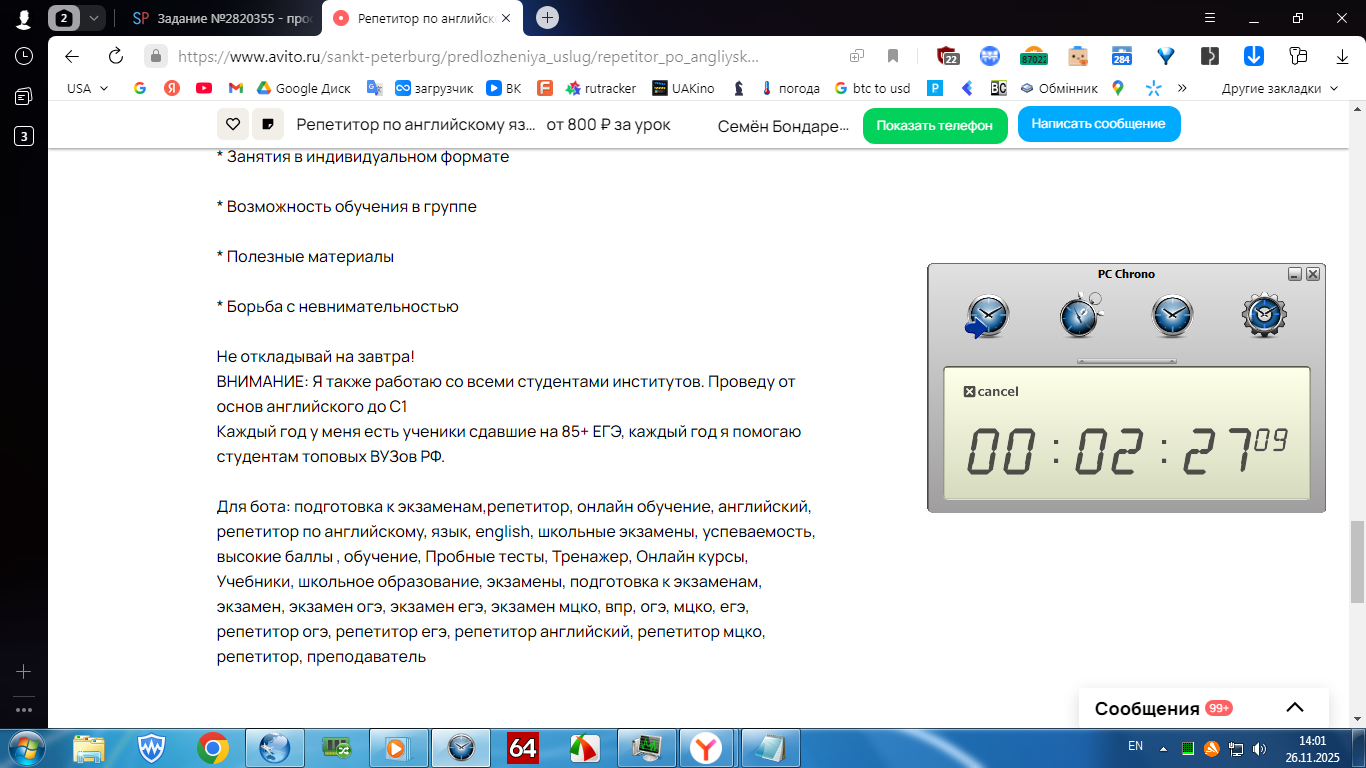Open the Windows Start menu
Screen dimensions: 1366x768
(24, 747)
